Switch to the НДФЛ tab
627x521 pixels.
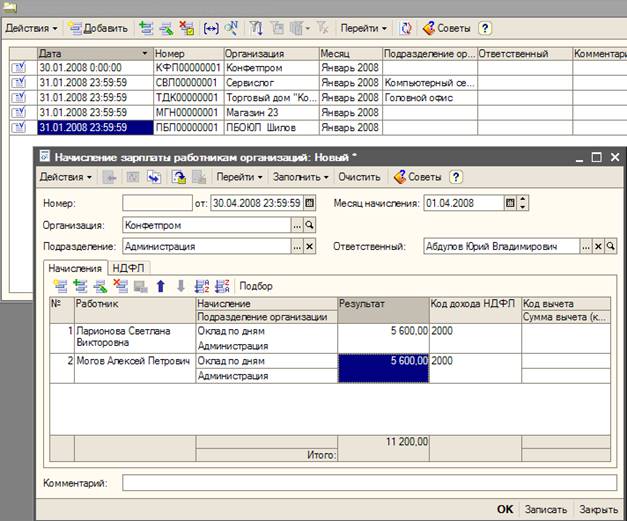point(127,267)
